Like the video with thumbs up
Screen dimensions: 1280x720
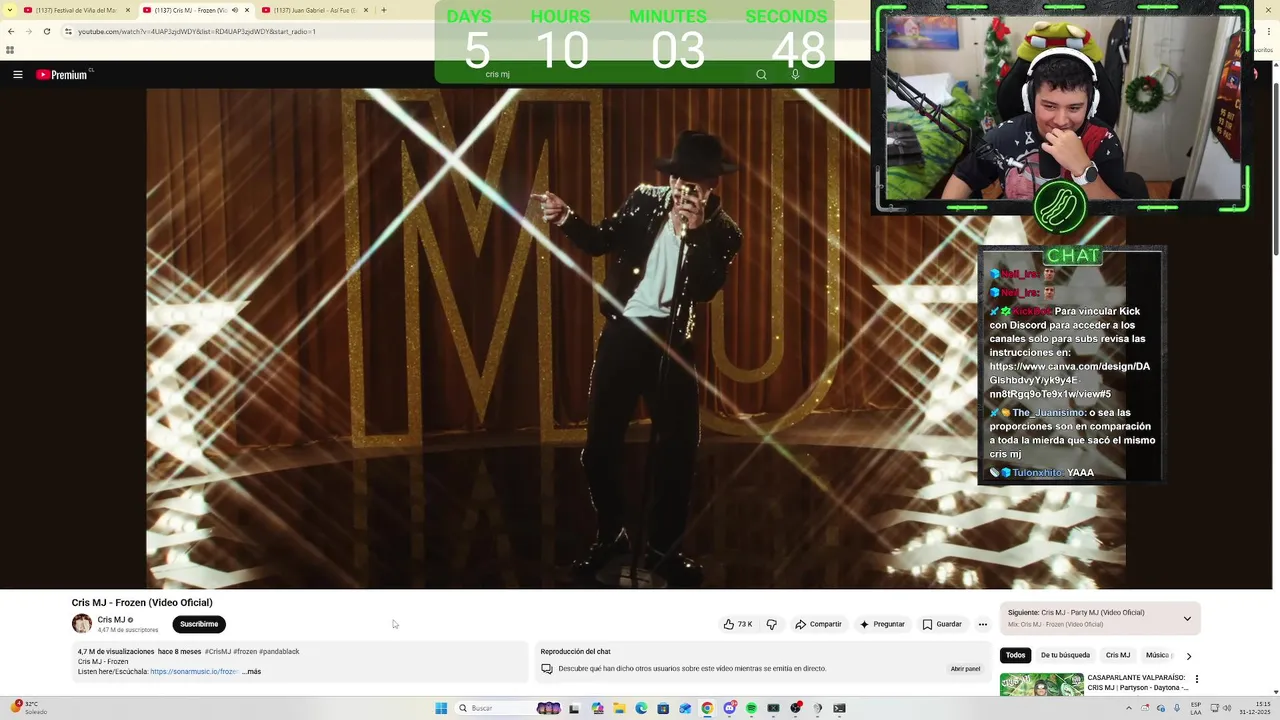738,624
